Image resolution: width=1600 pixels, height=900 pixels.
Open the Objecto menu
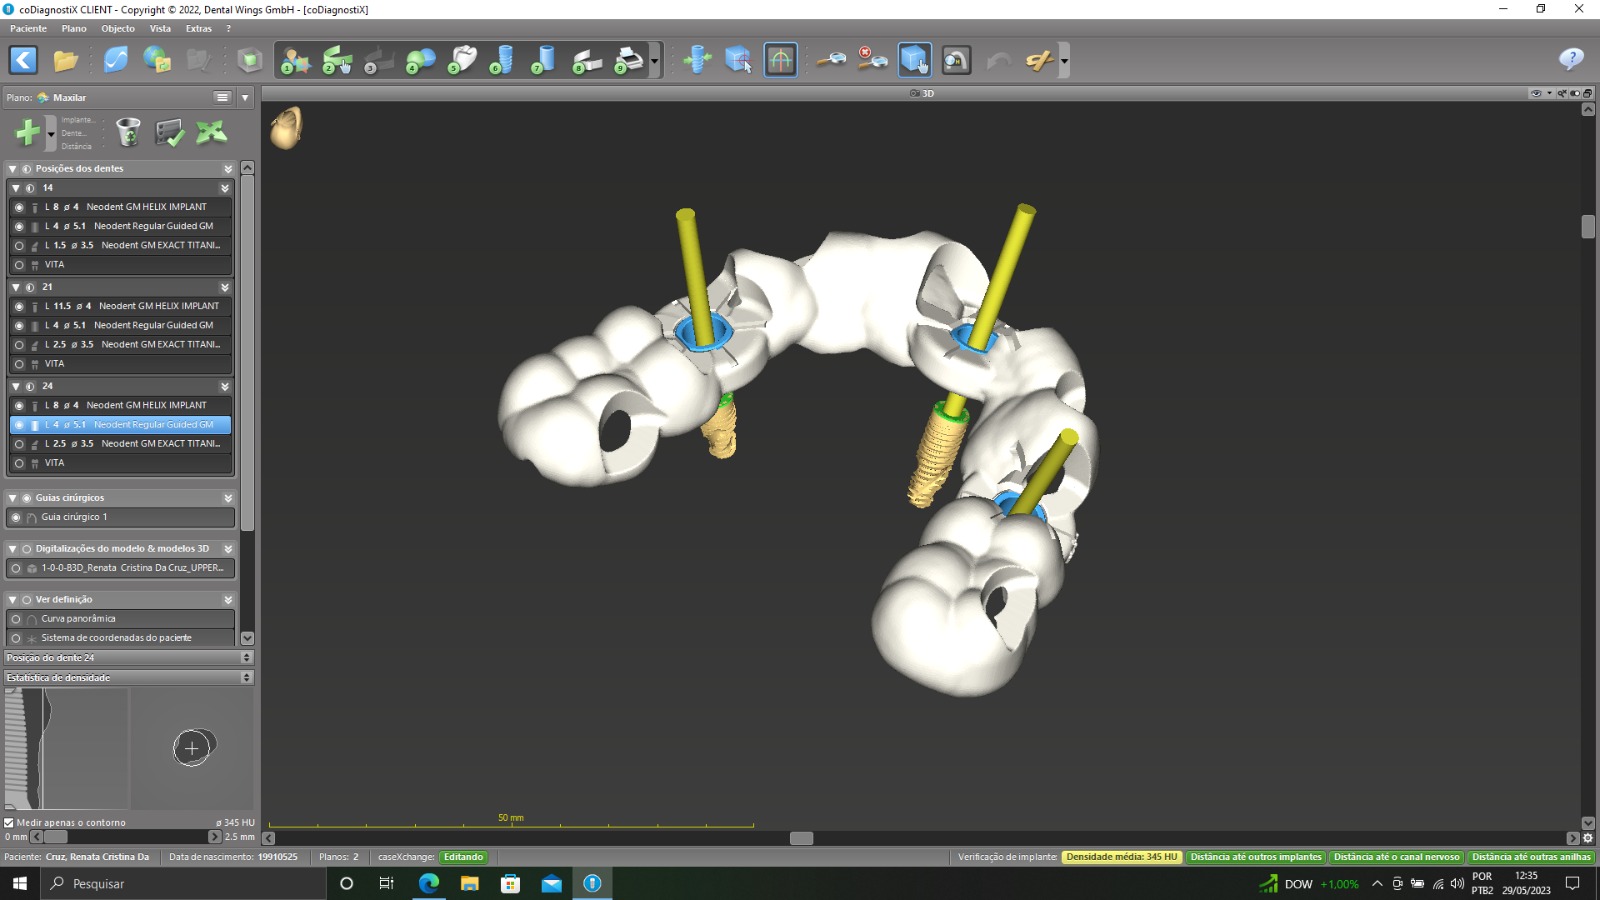[118, 28]
